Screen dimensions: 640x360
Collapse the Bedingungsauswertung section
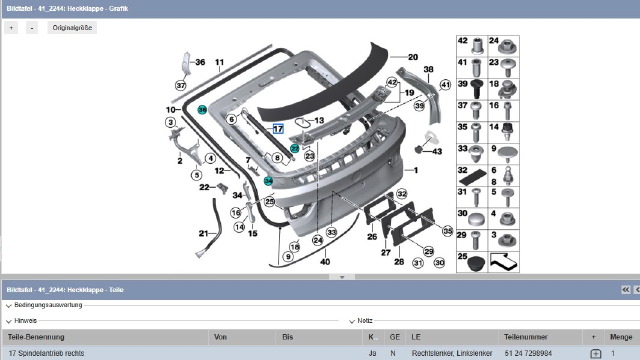(x=9, y=305)
